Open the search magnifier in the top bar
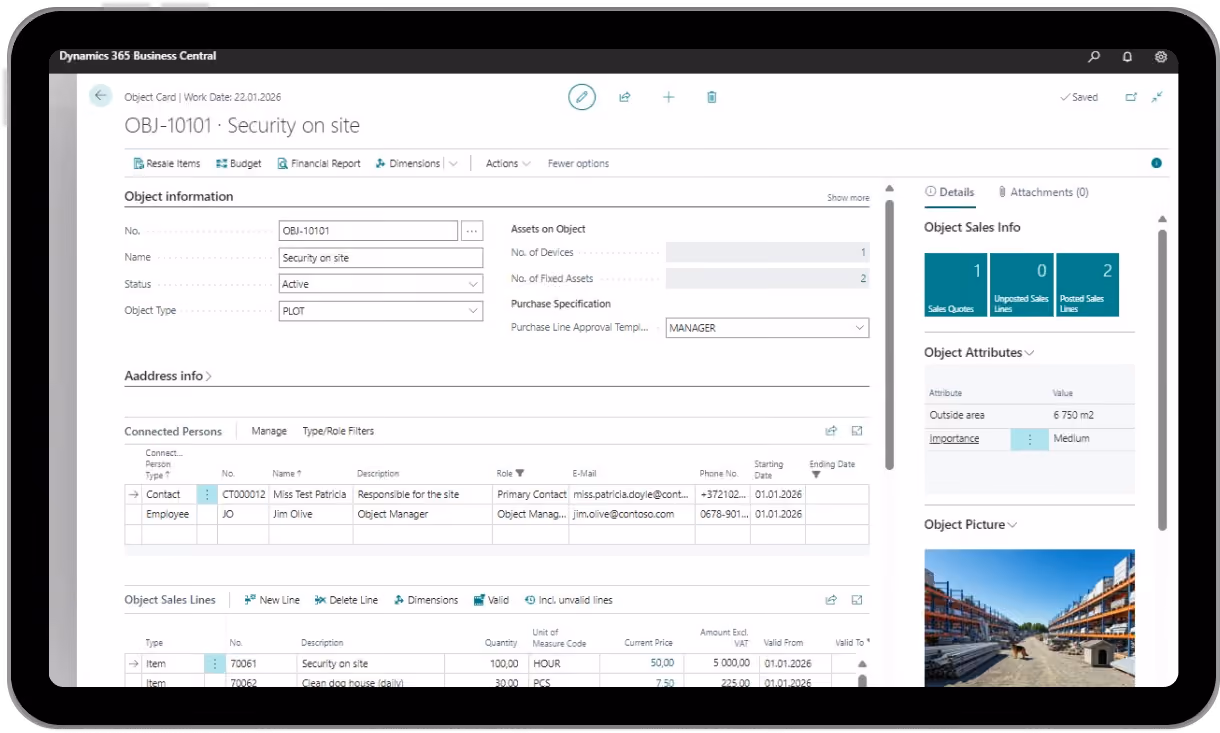This screenshot has width=1220, height=733. (1095, 57)
